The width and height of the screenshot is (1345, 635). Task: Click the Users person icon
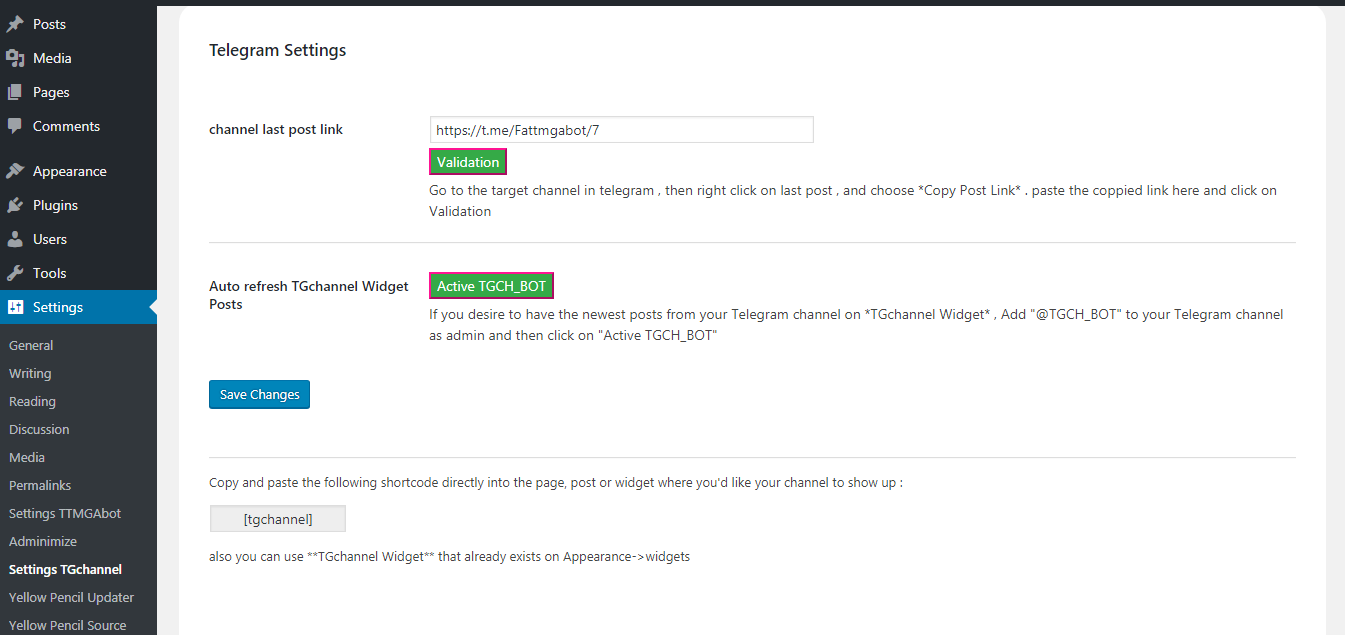(15, 239)
